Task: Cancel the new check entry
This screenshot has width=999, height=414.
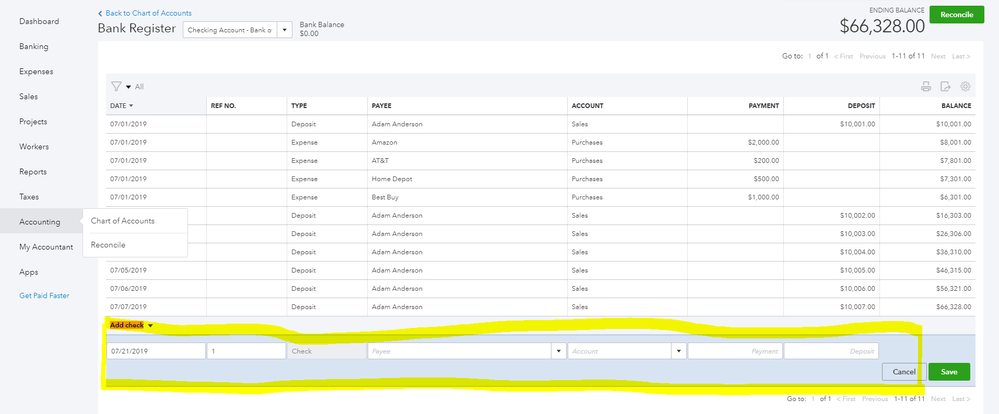Action: pos(904,372)
